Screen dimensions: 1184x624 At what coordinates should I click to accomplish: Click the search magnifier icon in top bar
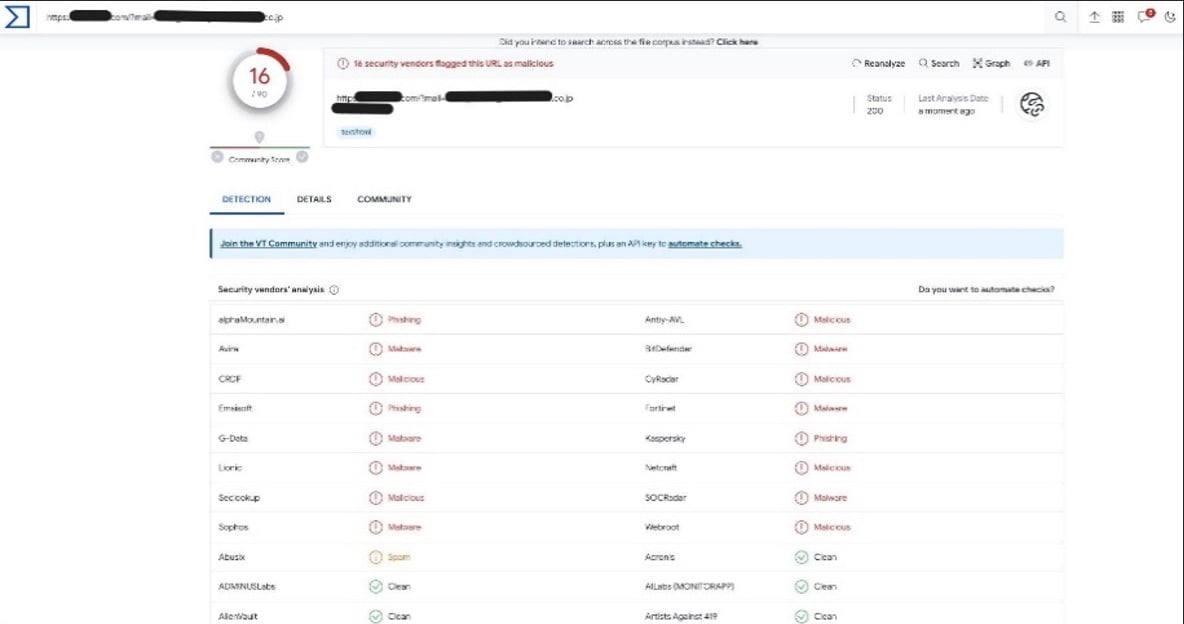1060,17
